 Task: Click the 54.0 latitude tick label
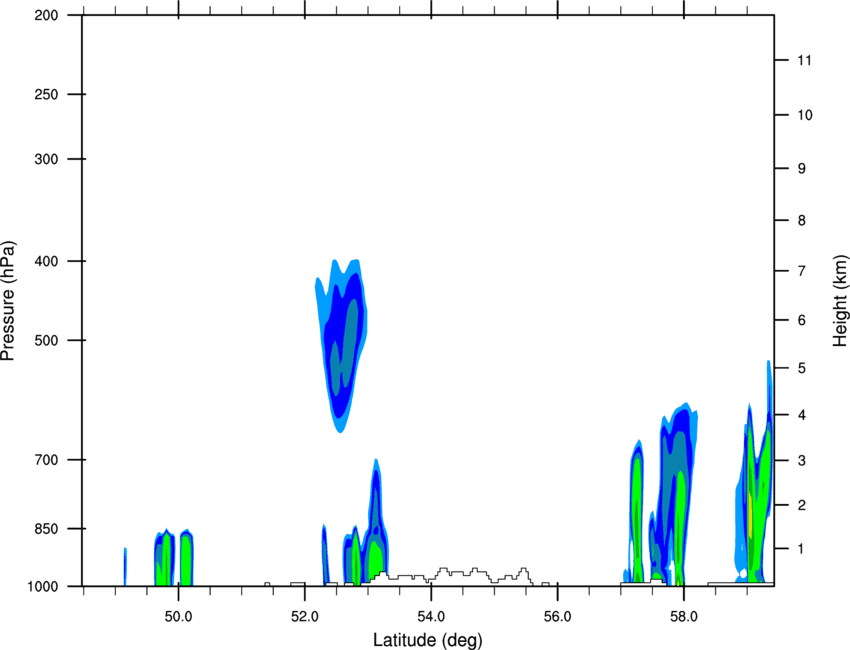[x=431, y=617]
